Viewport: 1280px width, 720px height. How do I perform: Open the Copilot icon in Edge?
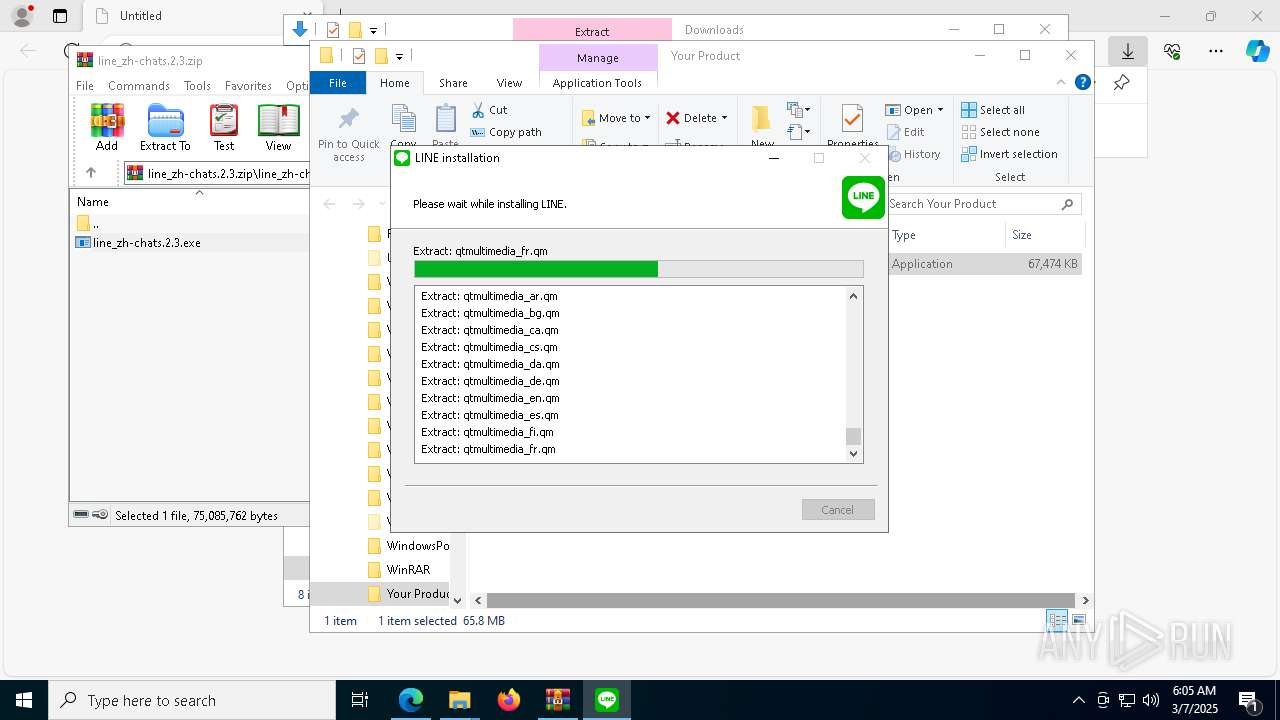coord(1257,51)
